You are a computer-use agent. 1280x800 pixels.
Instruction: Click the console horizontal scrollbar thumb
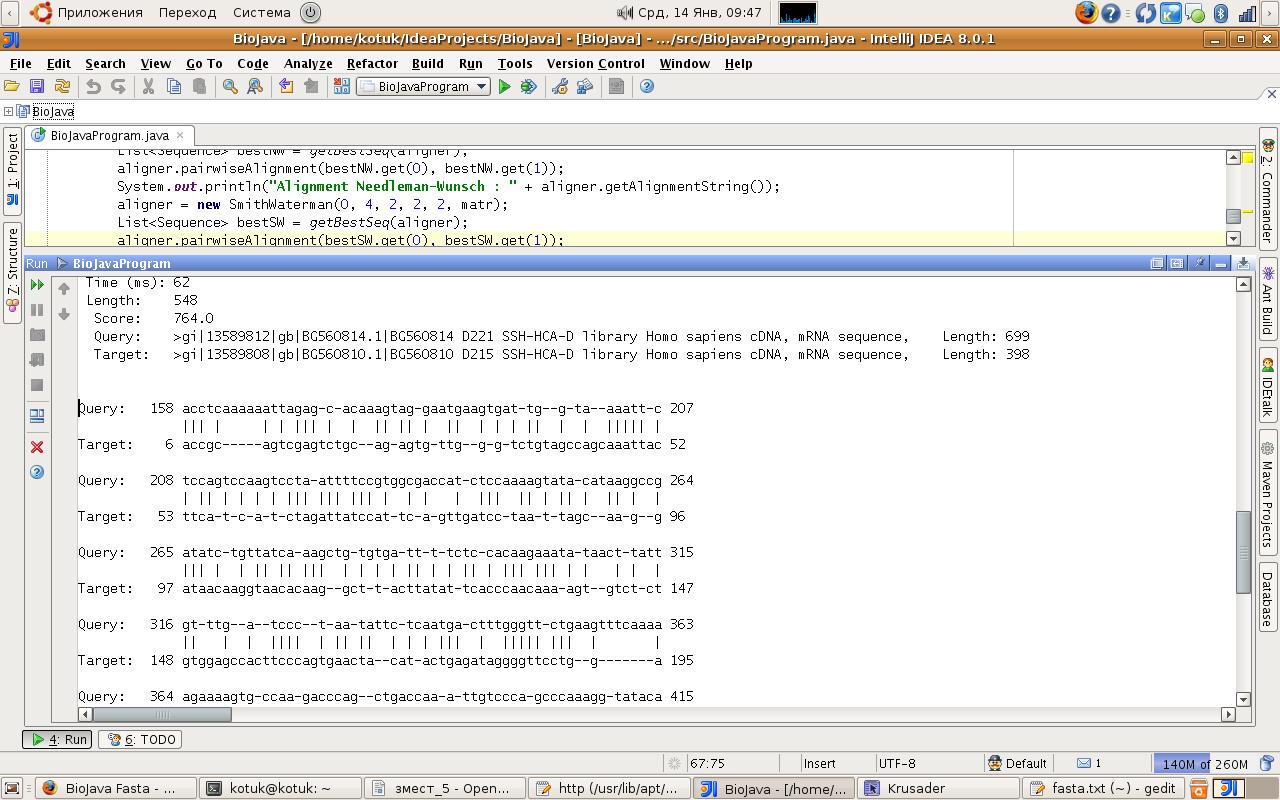point(162,714)
